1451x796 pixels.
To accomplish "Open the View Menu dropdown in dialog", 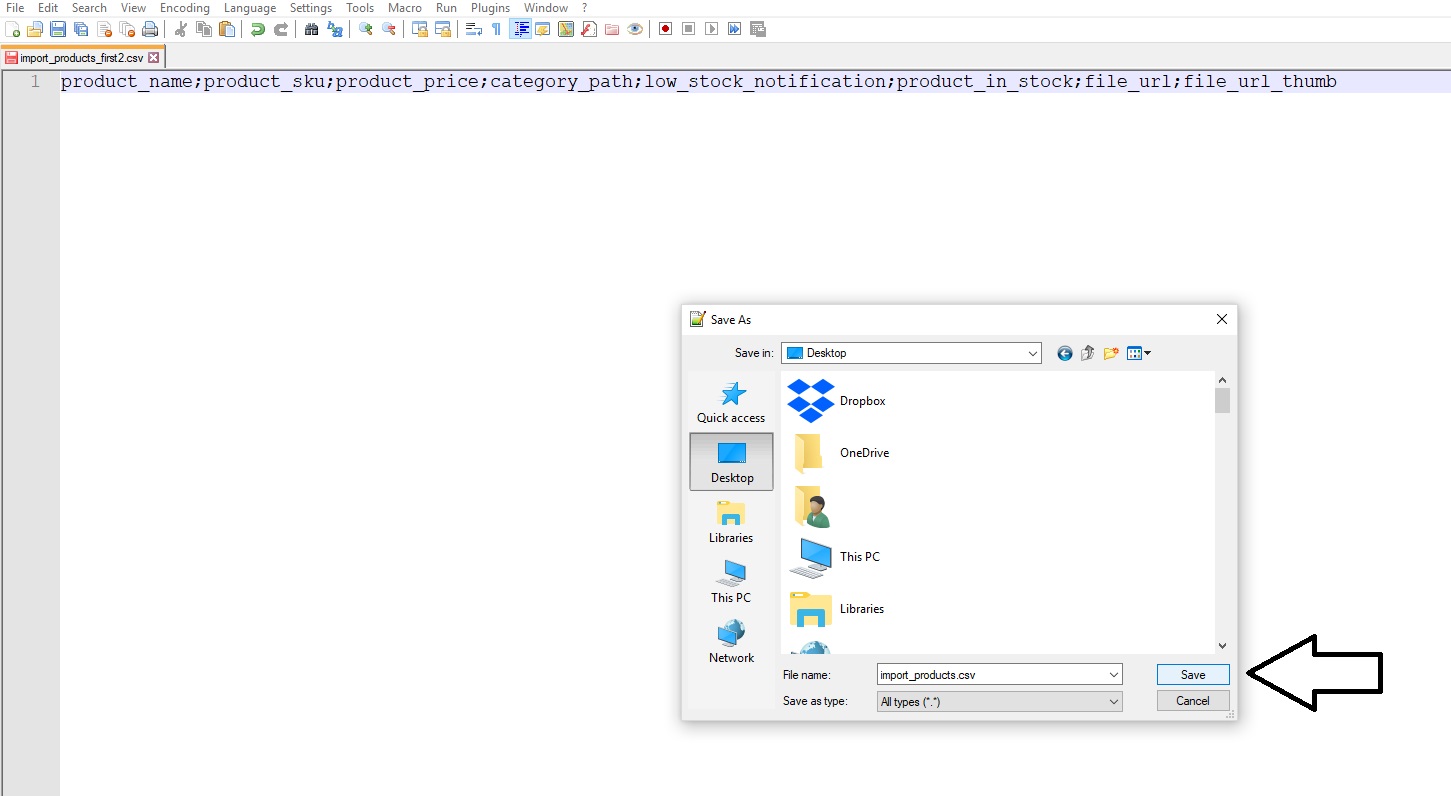I will click(x=1139, y=353).
